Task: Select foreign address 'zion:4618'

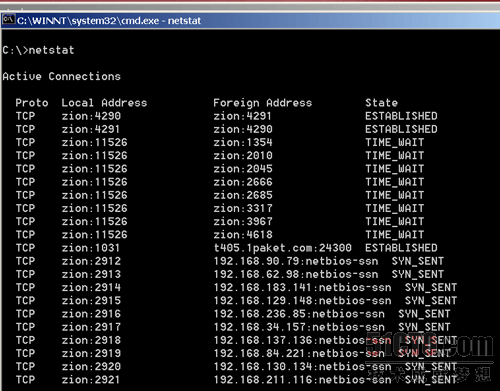Action: (x=243, y=235)
